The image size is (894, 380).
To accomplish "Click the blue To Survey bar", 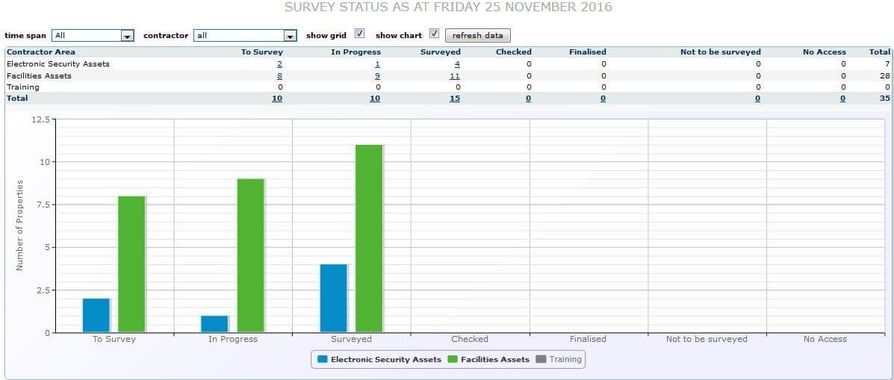I will click(96, 315).
